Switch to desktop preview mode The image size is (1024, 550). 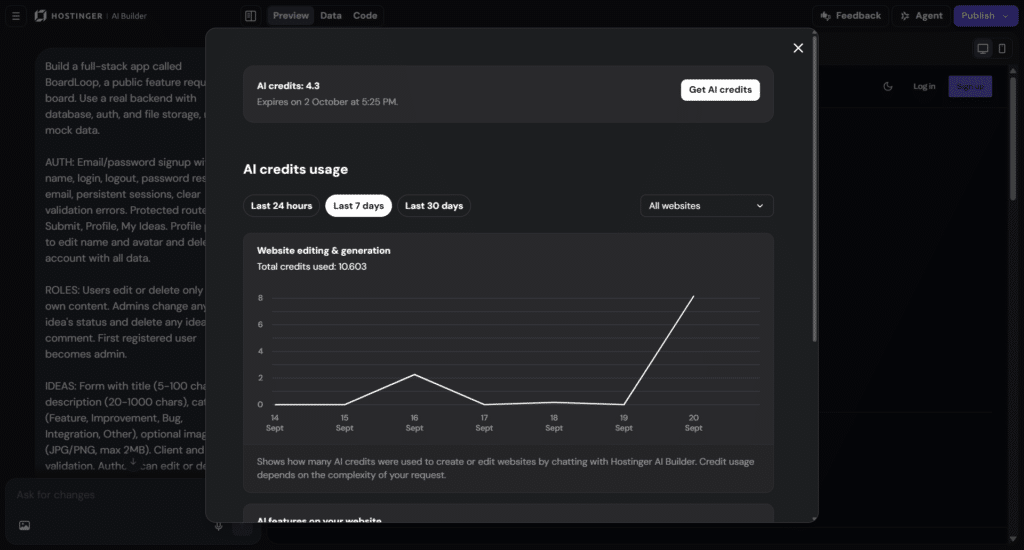(982, 48)
